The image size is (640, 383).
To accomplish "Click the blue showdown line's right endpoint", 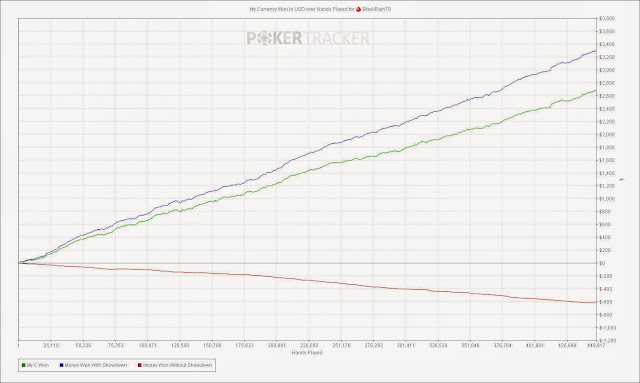I will [x=596, y=51].
